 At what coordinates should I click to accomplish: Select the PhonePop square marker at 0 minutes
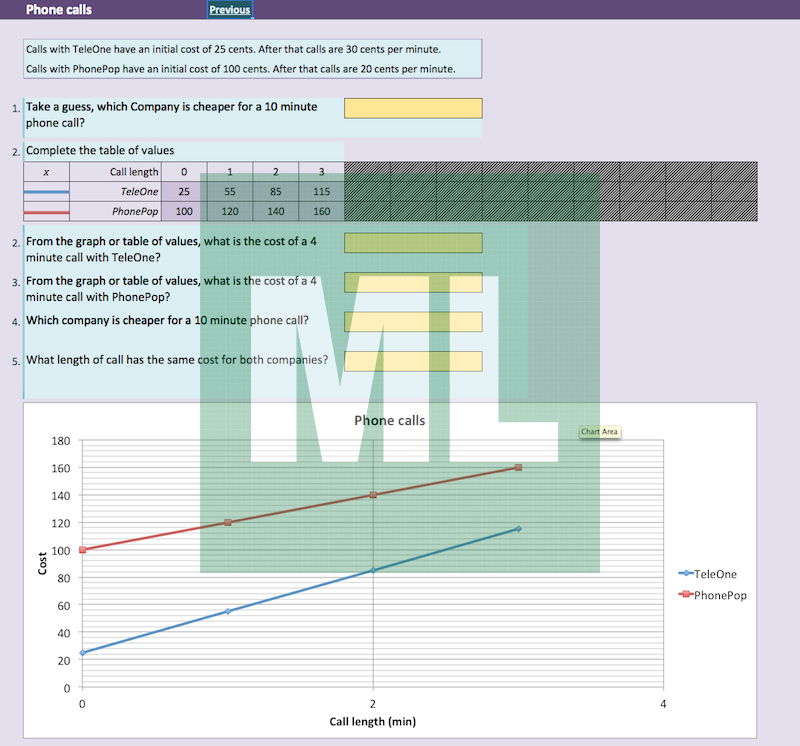tap(83, 550)
